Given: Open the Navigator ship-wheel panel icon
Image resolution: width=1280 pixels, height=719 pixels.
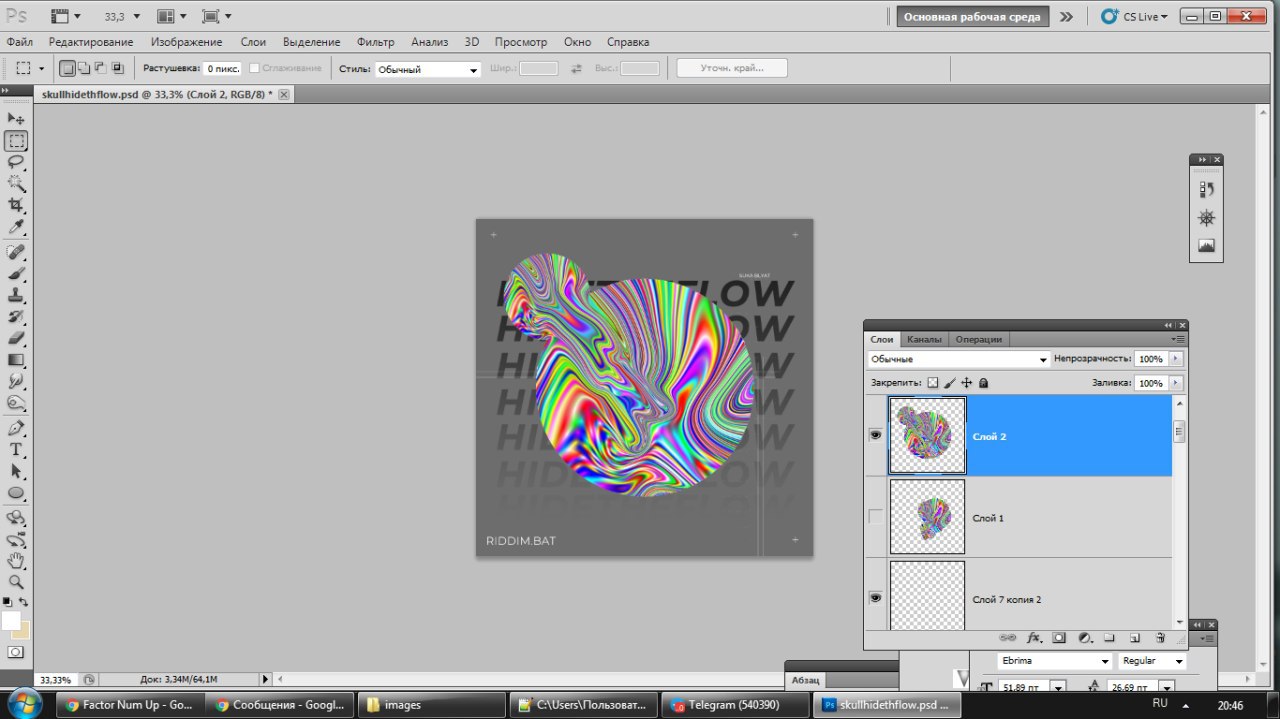Looking at the screenshot, I should click(x=1206, y=218).
